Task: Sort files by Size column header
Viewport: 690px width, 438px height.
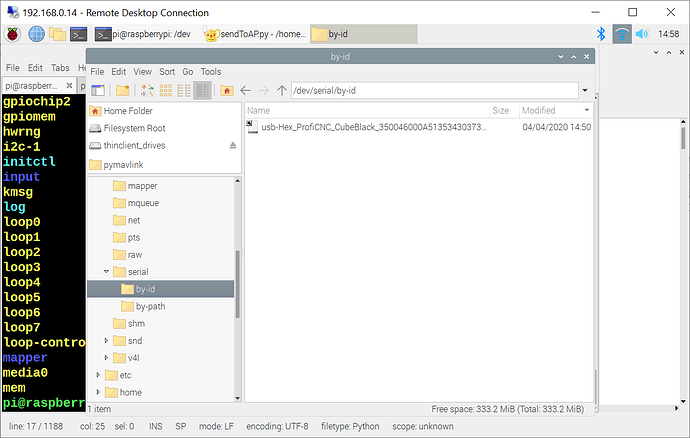Action: 504,110
